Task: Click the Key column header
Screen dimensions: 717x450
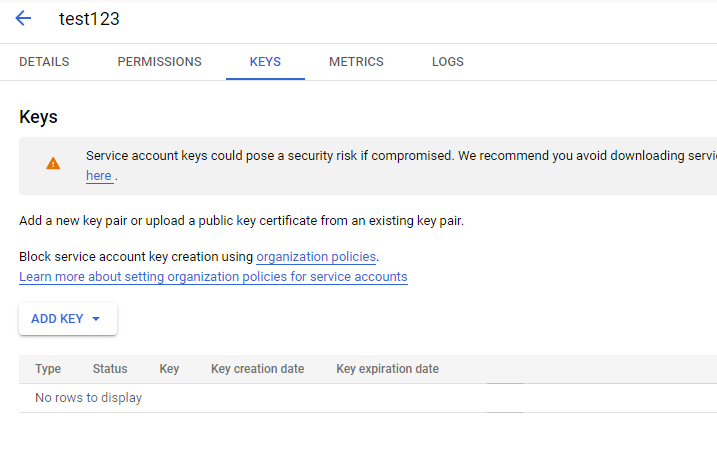Action: point(169,369)
